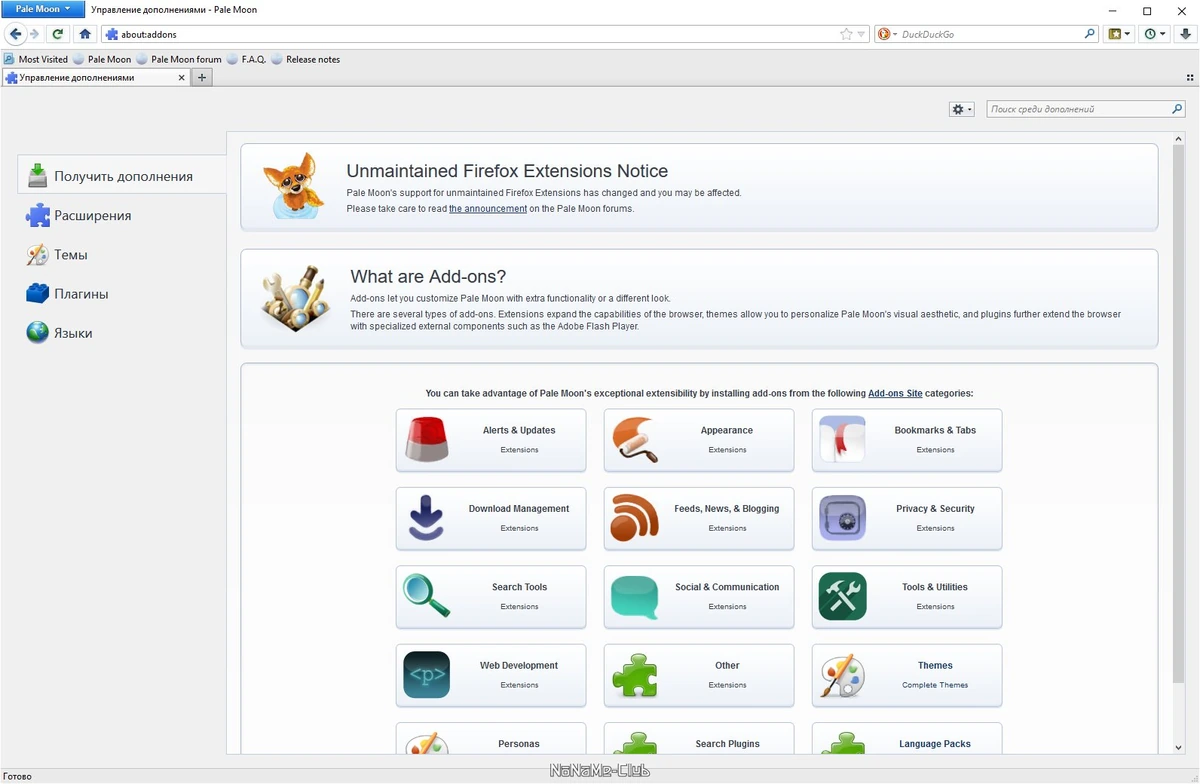Click the red siren Alerts & Updates icon
Screen dimensions: 1200x784
click(427, 439)
